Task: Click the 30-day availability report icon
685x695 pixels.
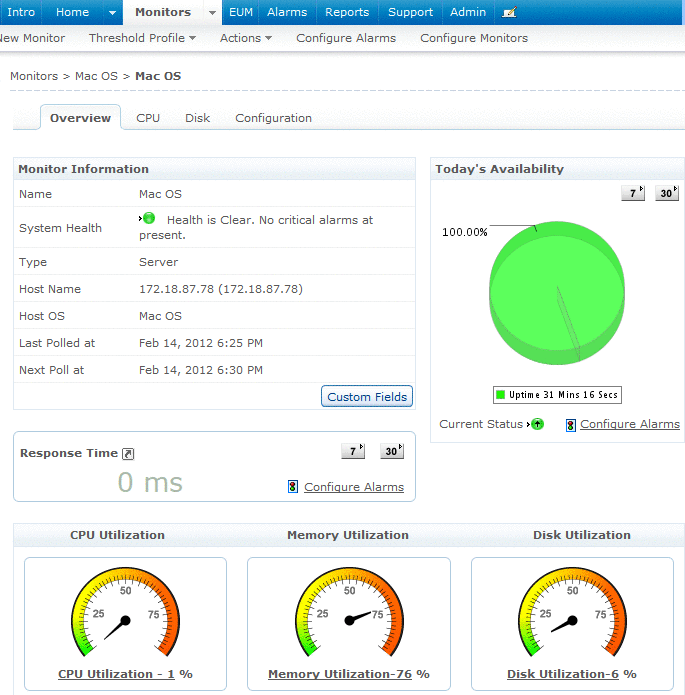Action: (x=667, y=193)
